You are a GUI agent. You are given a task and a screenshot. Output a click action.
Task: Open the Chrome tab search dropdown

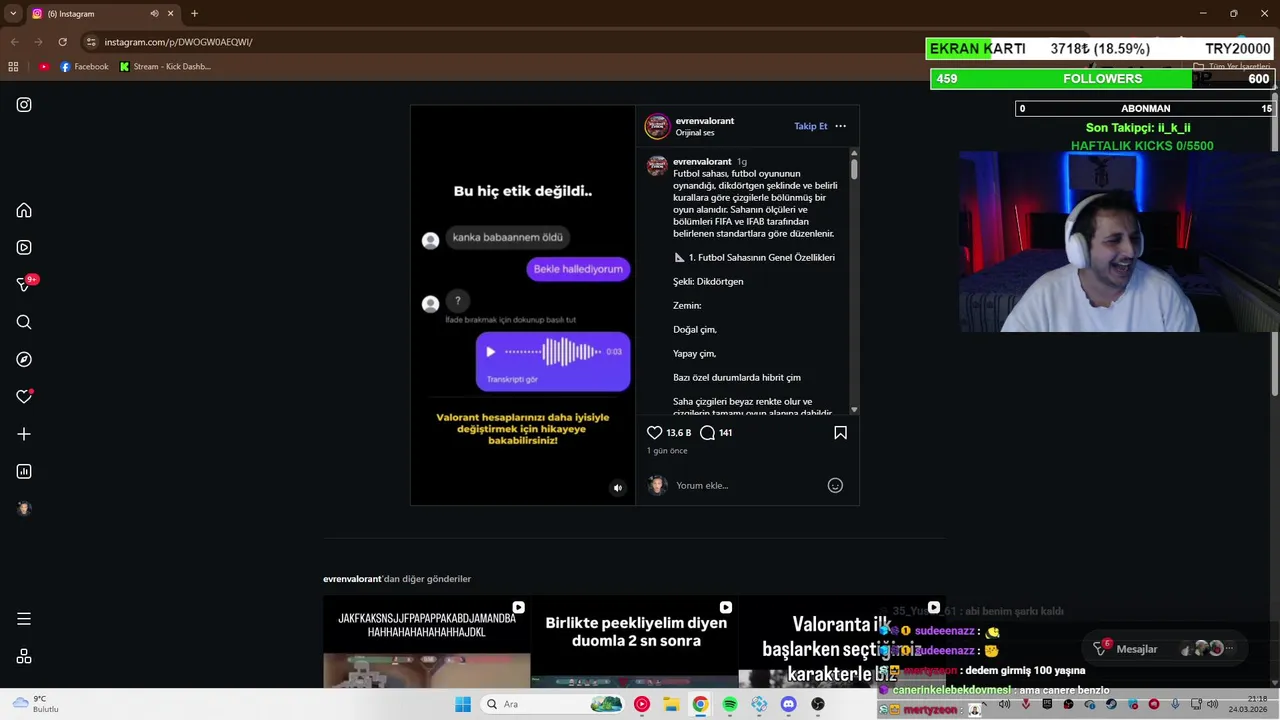(x=12, y=13)
